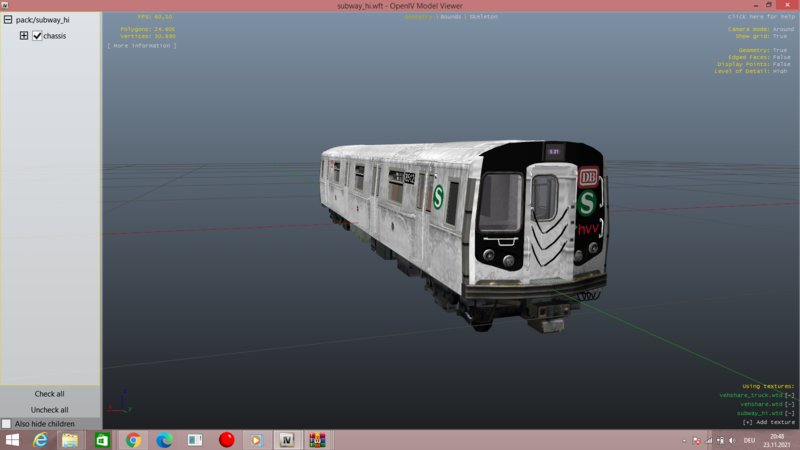
Task: Minimize the OpenIV Model Viewer window
Action: point(756,5)
